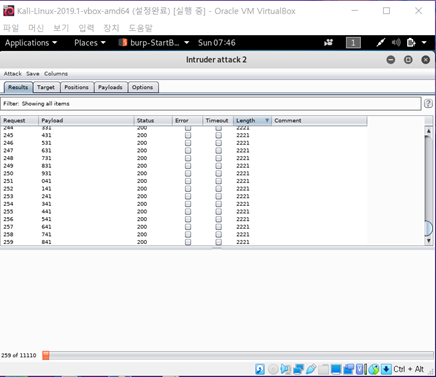
Task: Click the Comment column header
Action: [319, 120]
